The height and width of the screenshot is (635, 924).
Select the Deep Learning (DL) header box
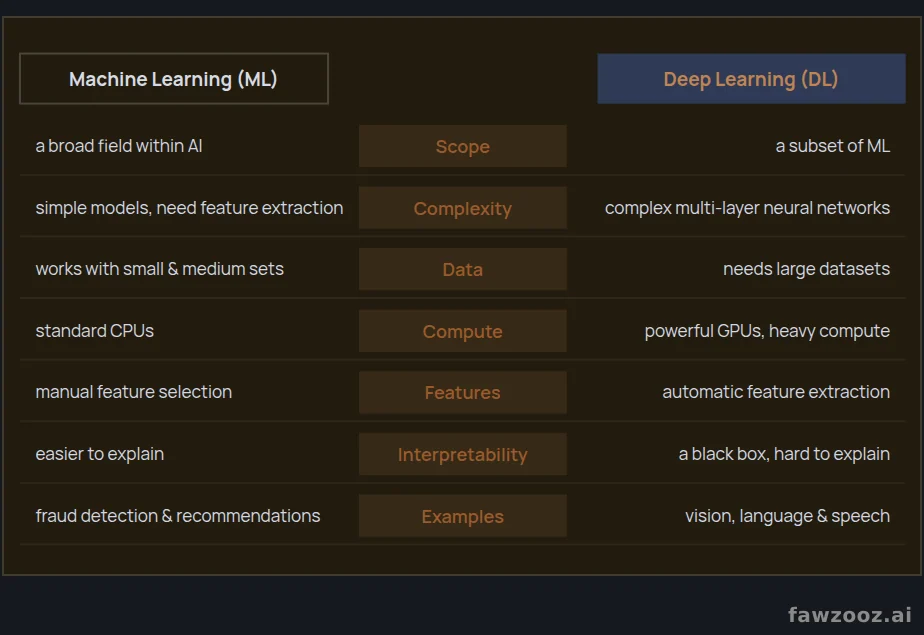[751, 79]
